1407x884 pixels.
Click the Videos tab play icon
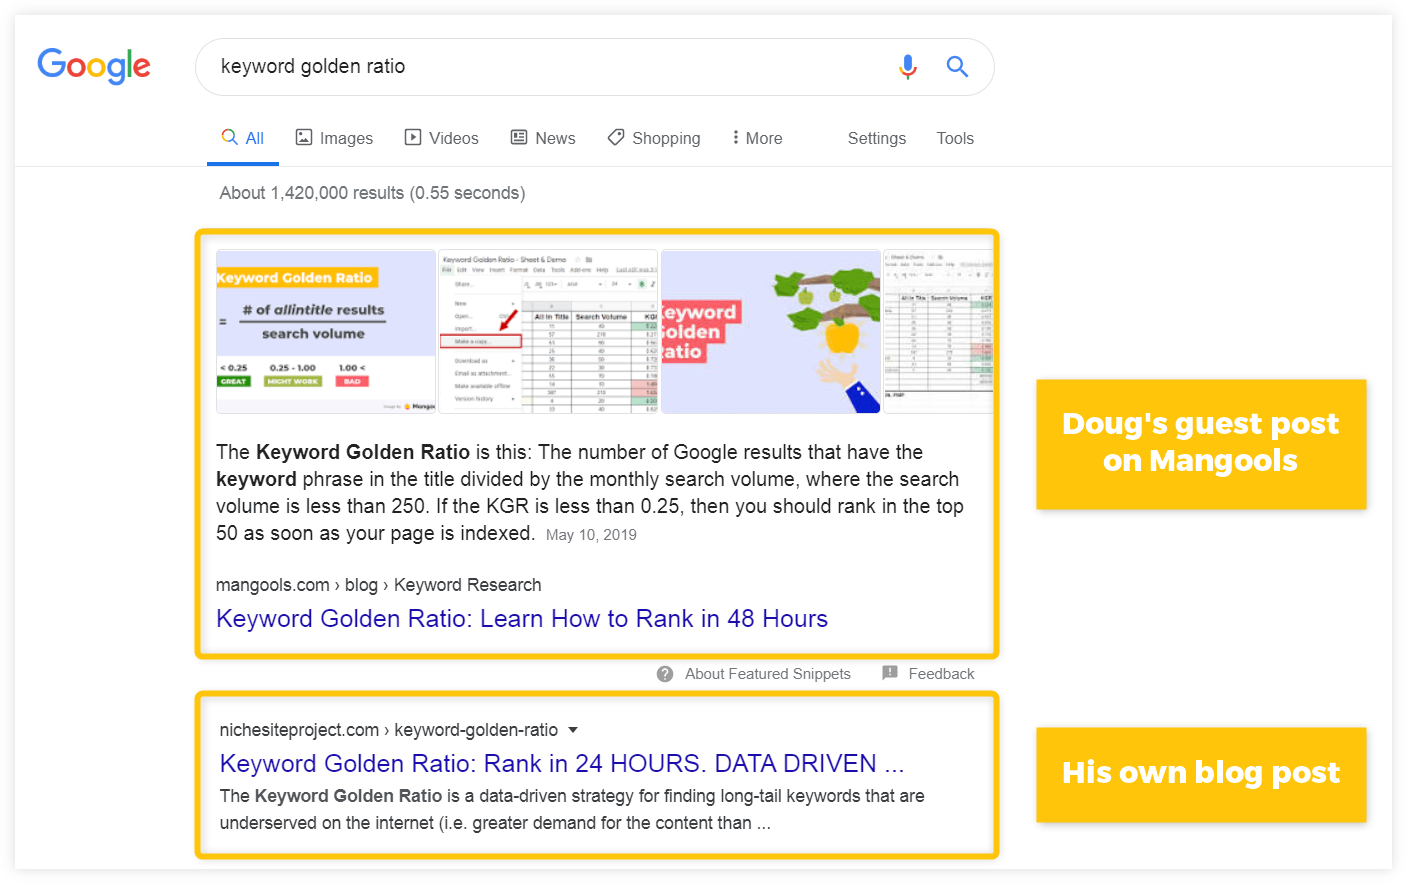coord(413,137)
